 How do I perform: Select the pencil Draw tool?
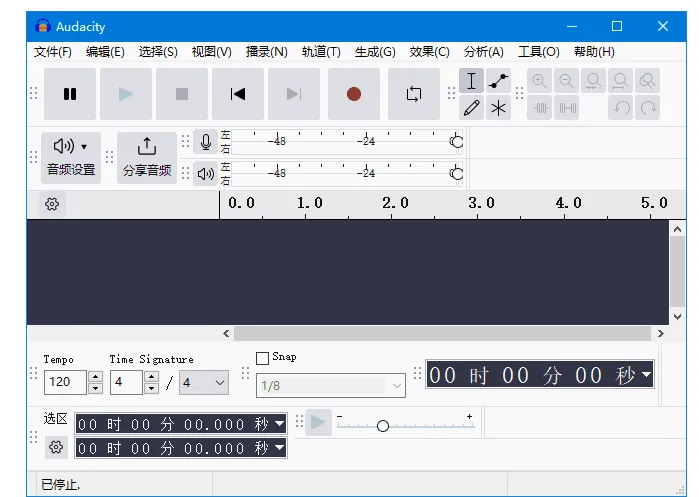coord(471,108)
